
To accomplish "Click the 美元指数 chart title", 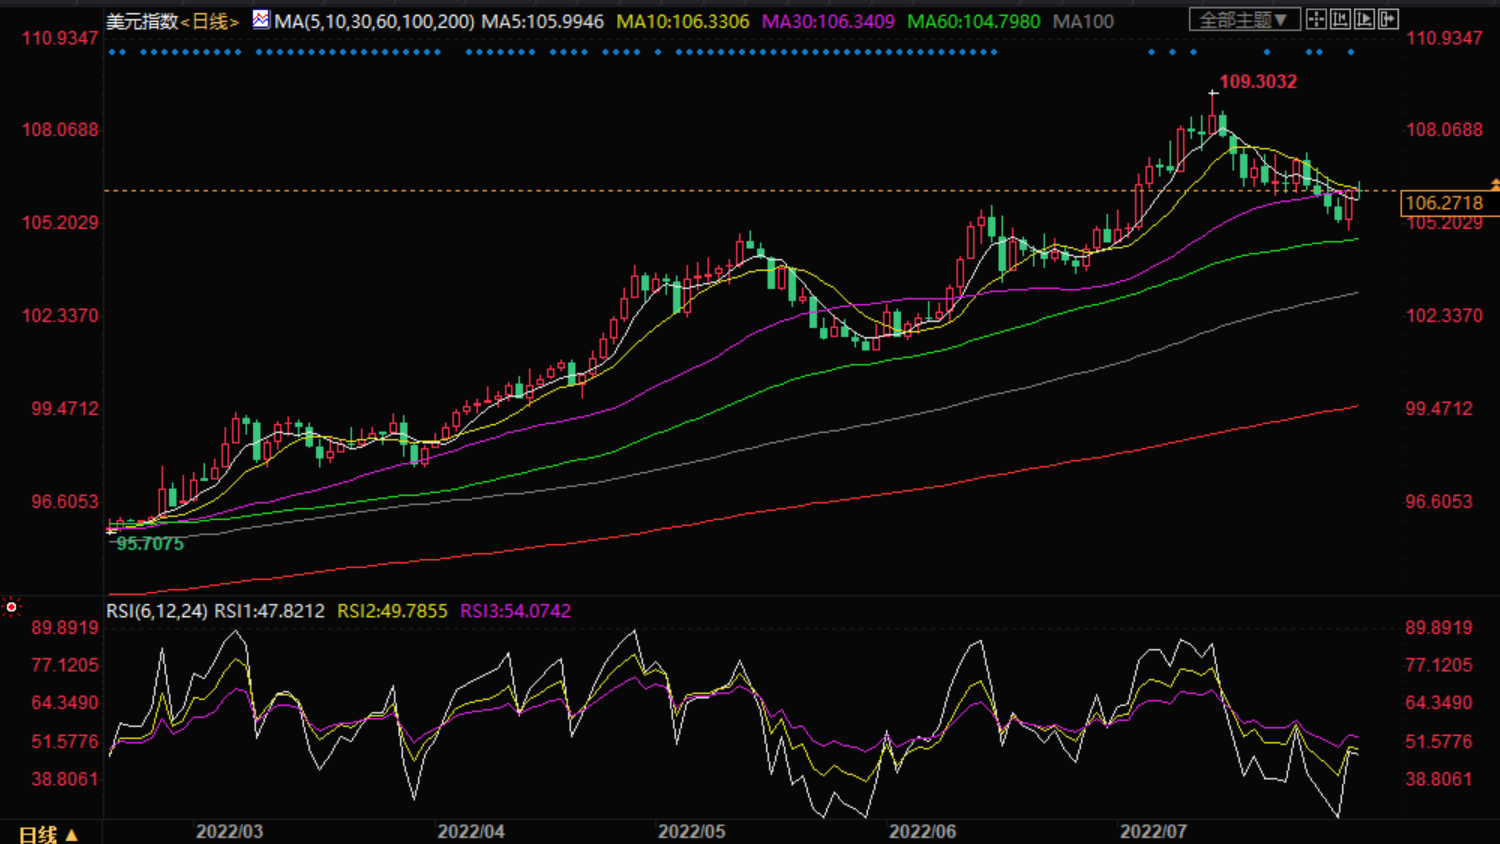I will point(141,21).
